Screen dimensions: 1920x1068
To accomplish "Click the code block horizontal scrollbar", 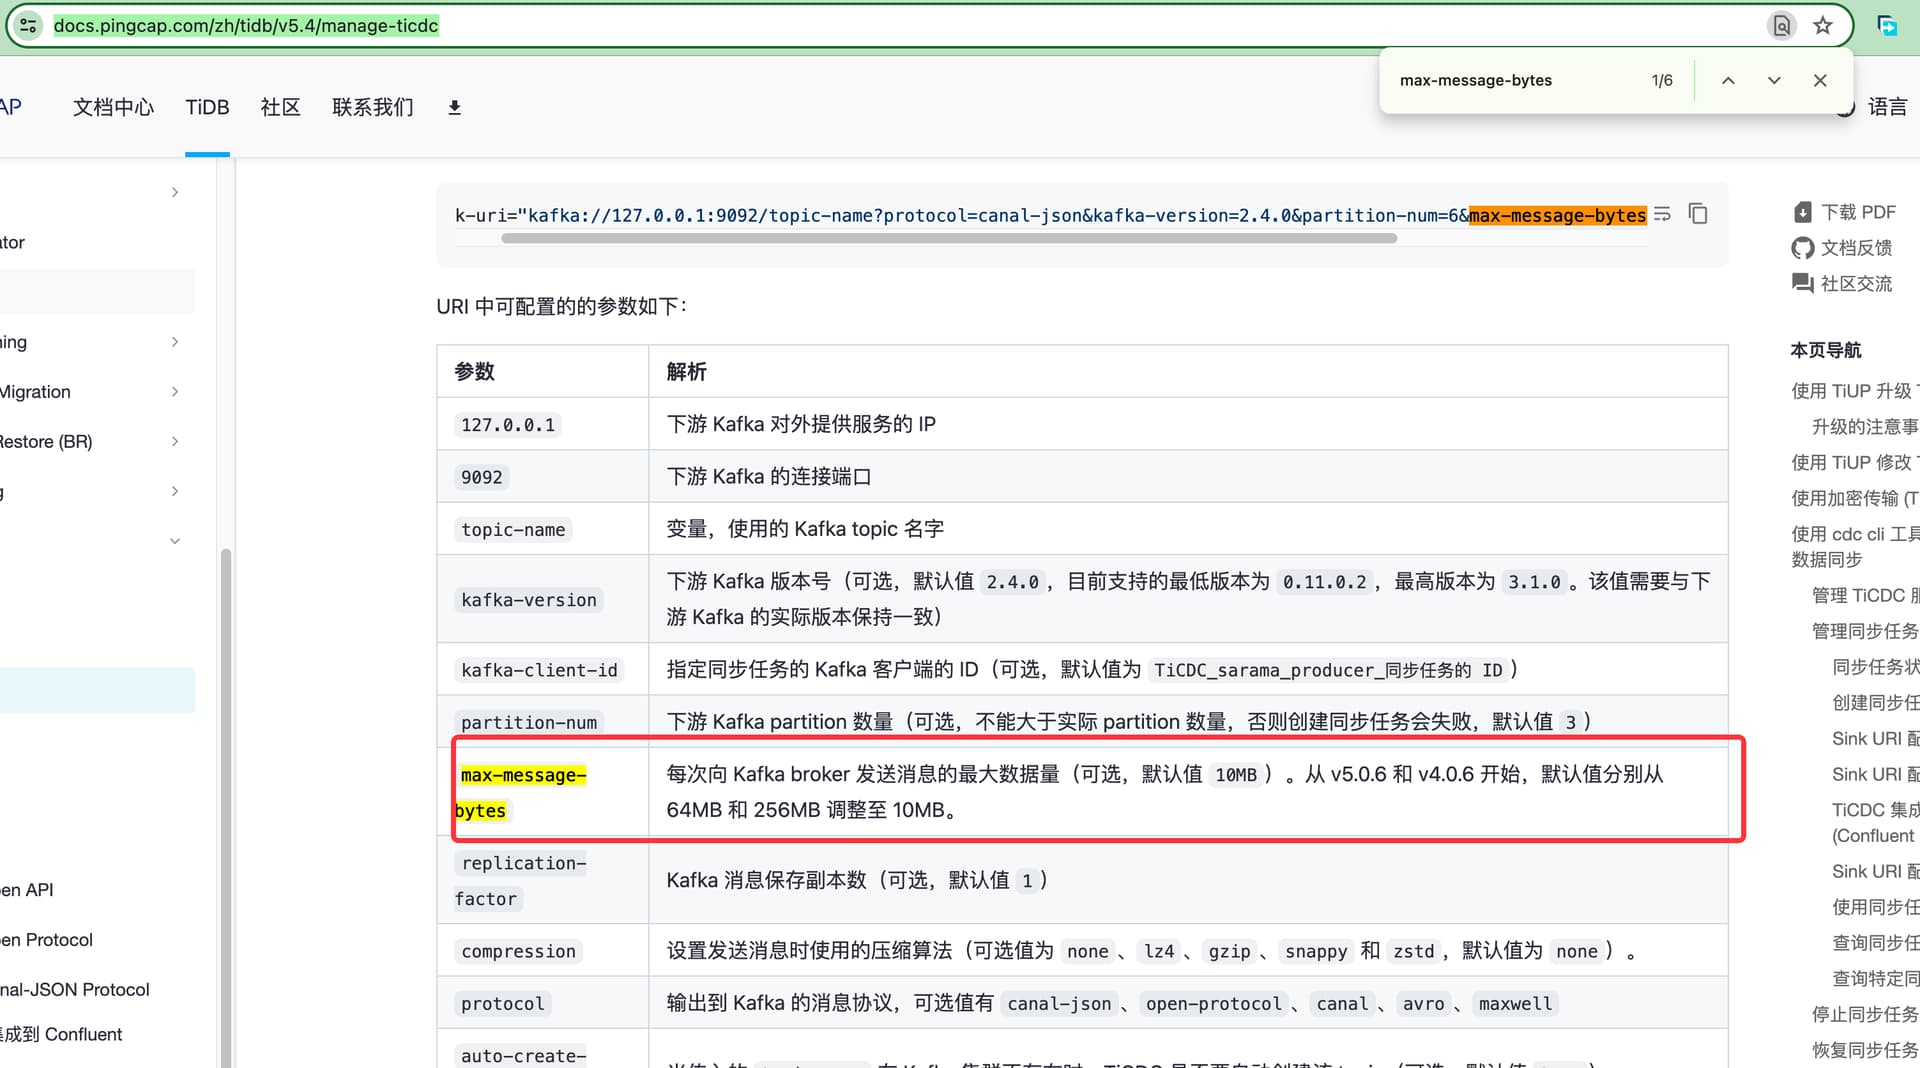I will [949, 238].
